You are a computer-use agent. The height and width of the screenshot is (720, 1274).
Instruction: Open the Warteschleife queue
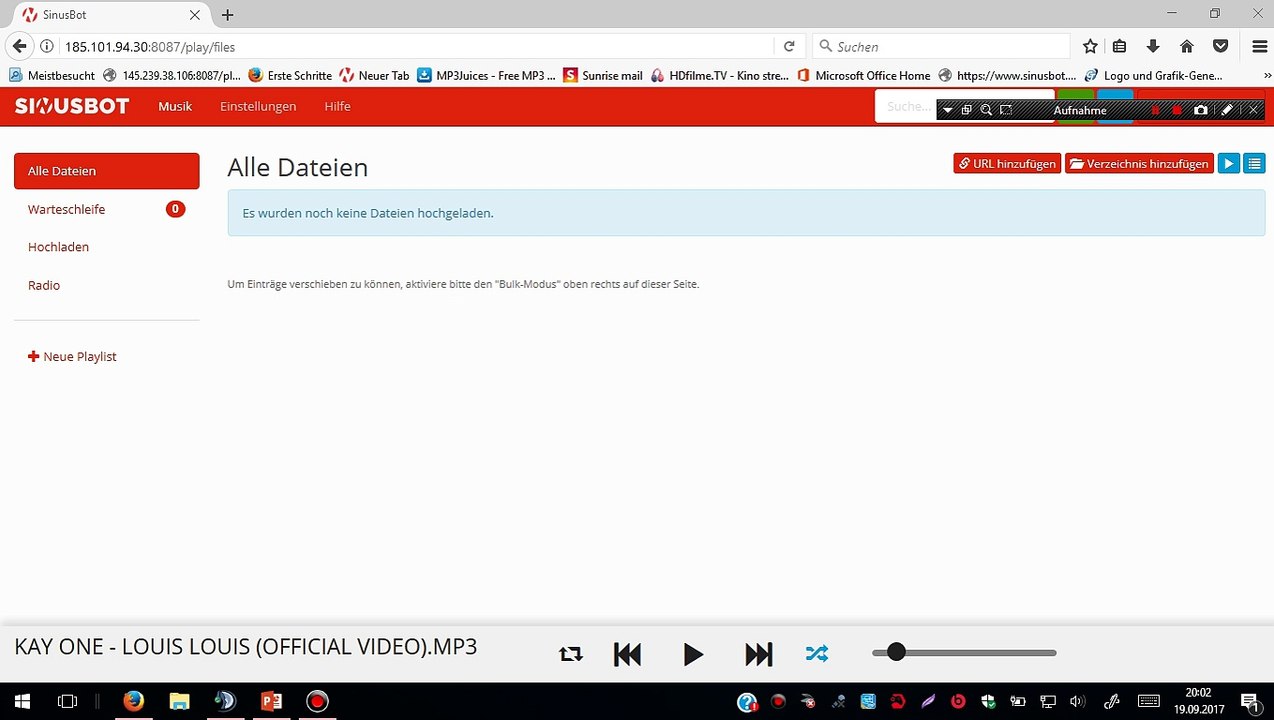pos(107,209)
